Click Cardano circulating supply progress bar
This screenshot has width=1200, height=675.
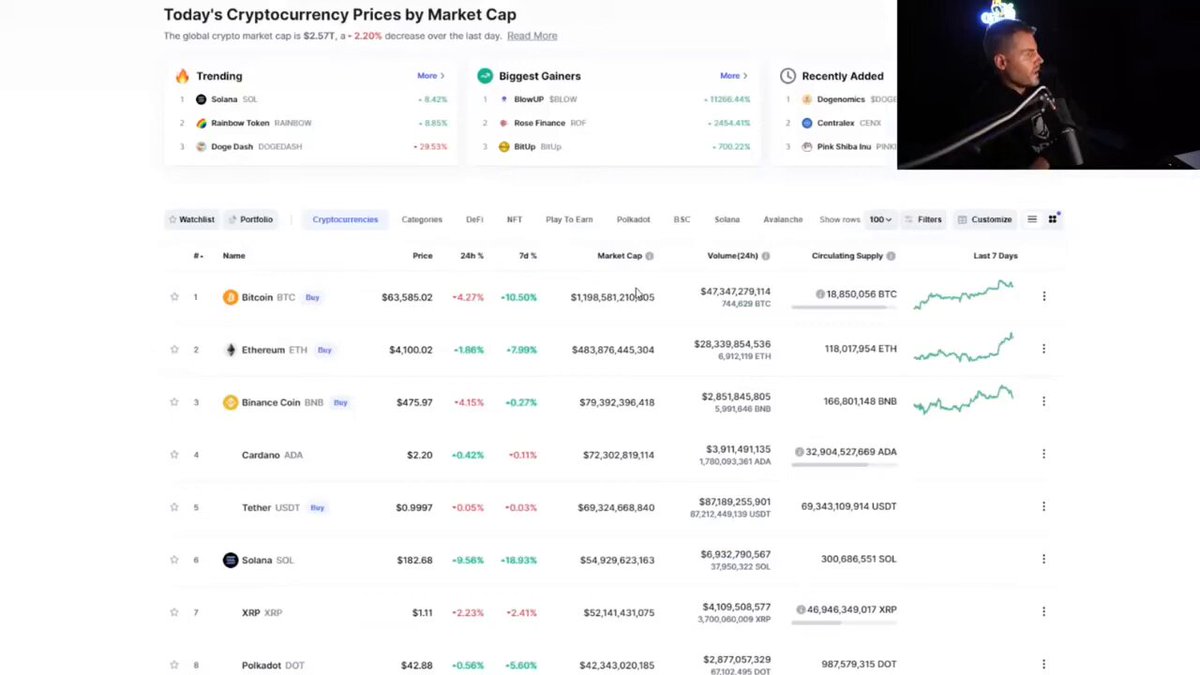click(842, 465)
